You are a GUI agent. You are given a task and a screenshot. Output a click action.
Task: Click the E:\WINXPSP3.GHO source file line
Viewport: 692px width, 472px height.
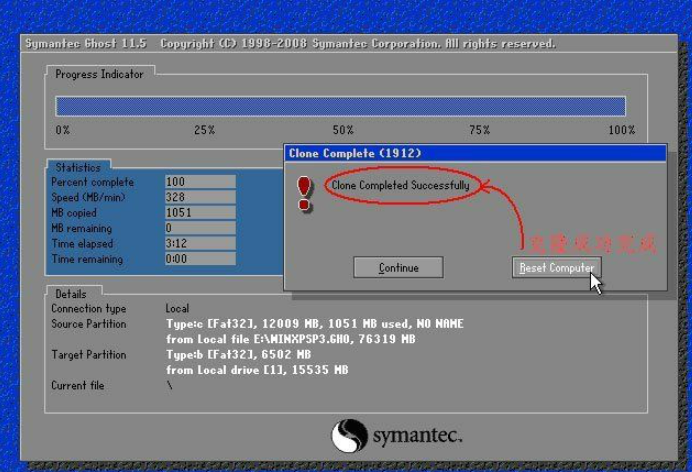pos(290,339)
